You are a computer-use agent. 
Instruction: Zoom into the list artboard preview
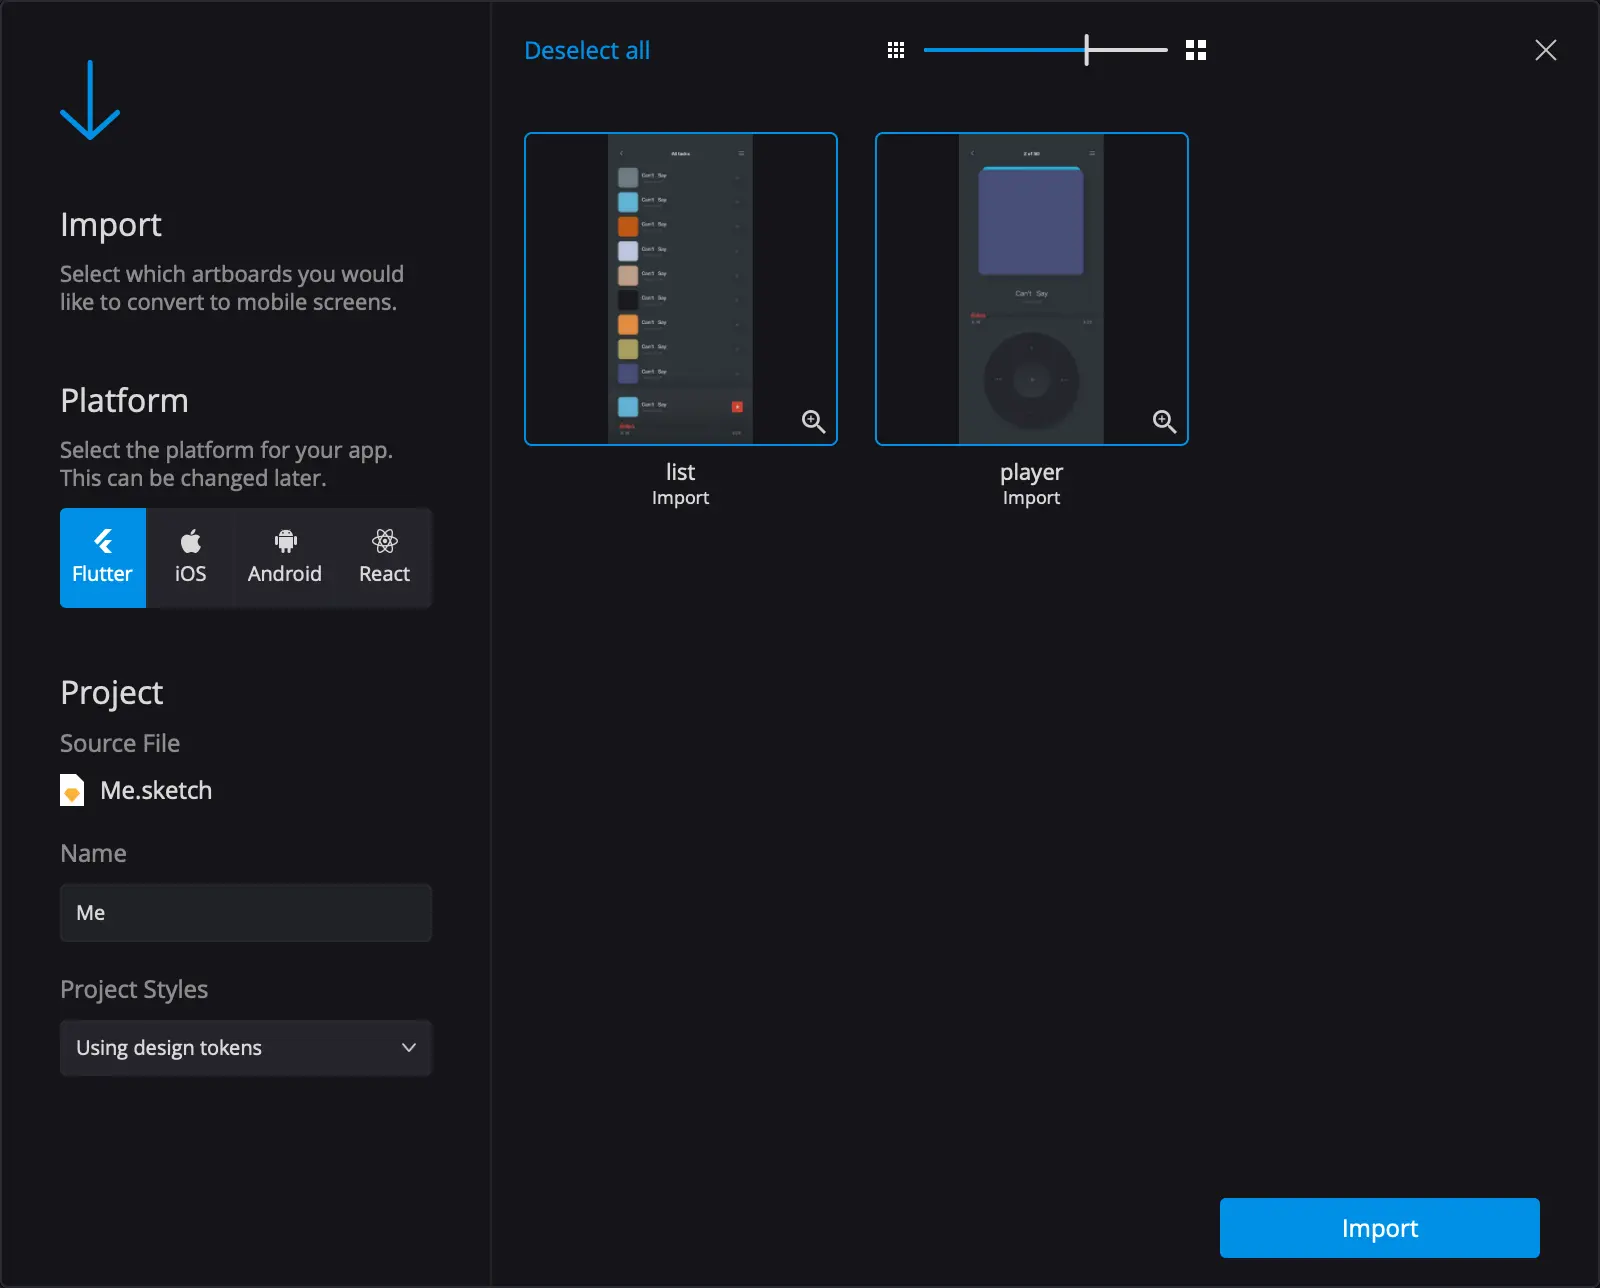tap(814, 422)
